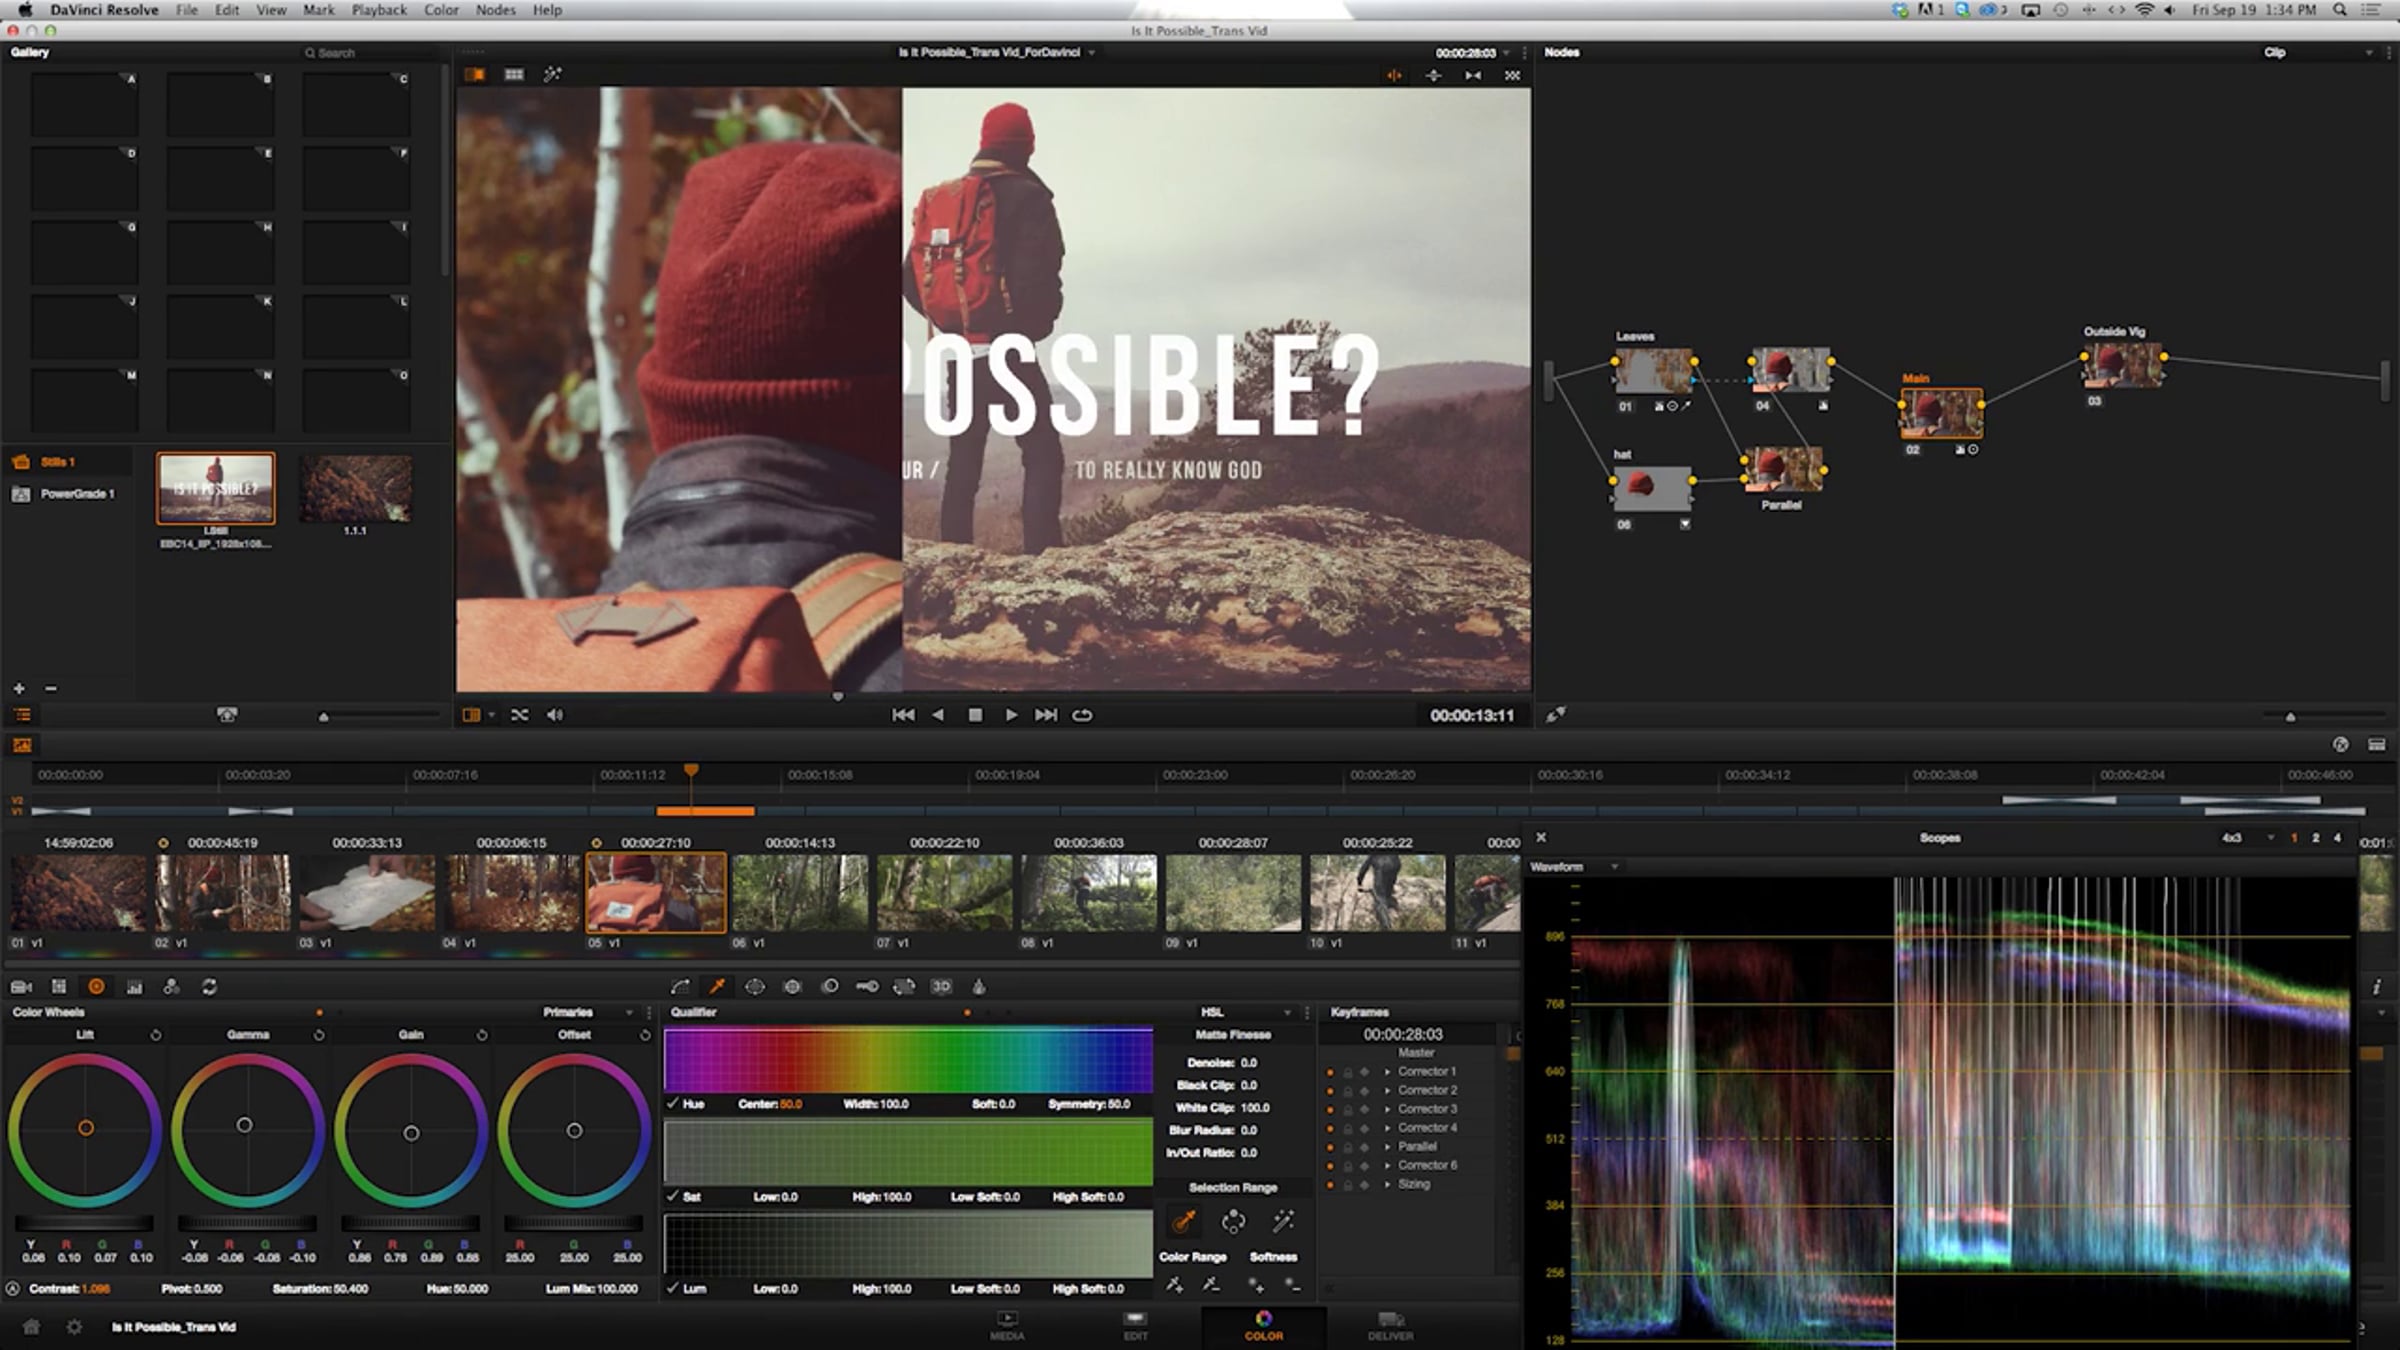
Task: Toggle the Hue qualifier checkbox
Action: (x=673, y=1104)
